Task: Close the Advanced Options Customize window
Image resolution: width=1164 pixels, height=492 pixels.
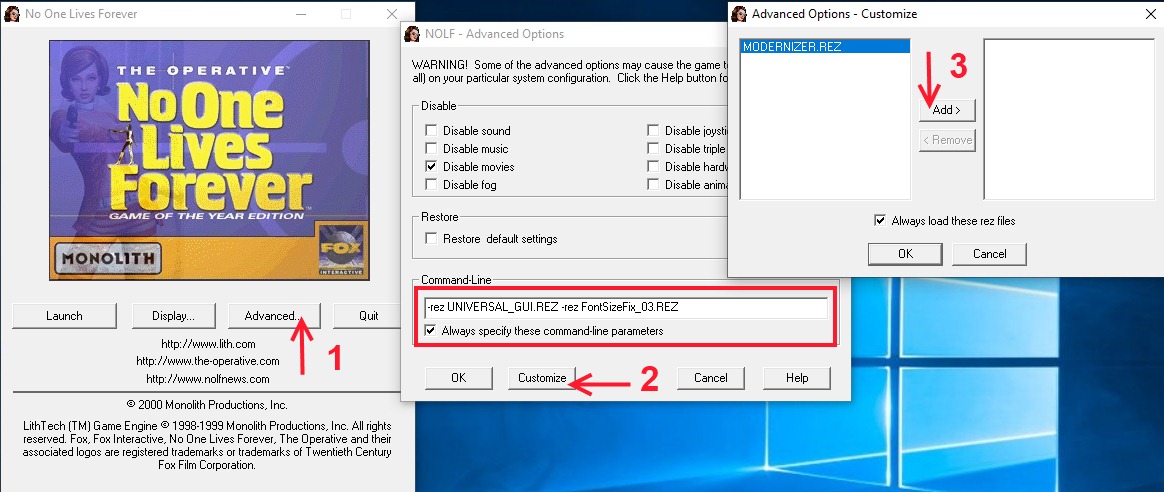Action: (x=1151, y=13)
